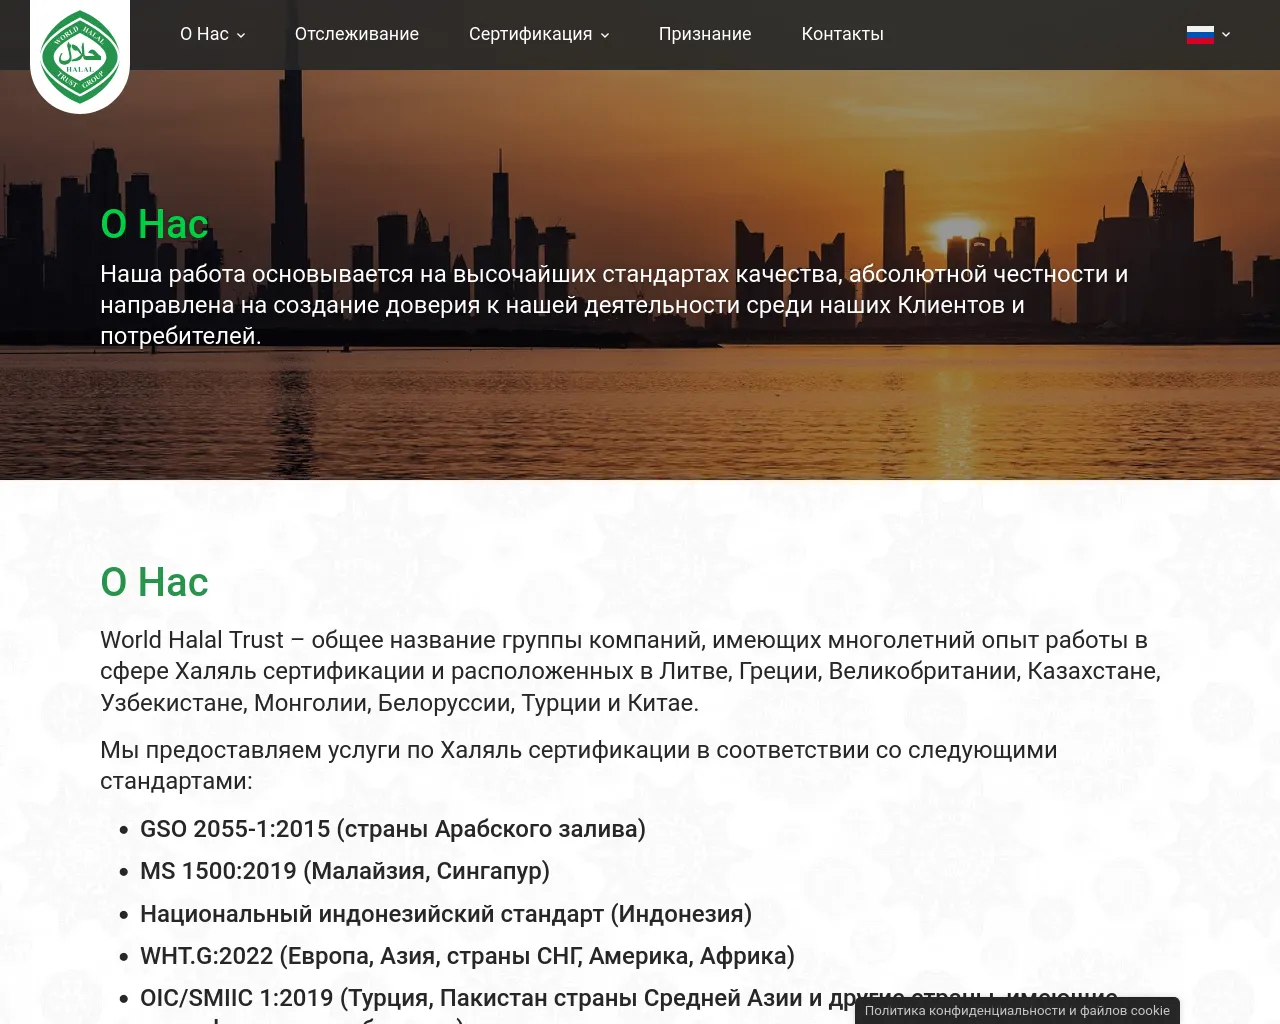Click the MS 1500:2019 list item

pyautogui.click(x=345, y=871)
